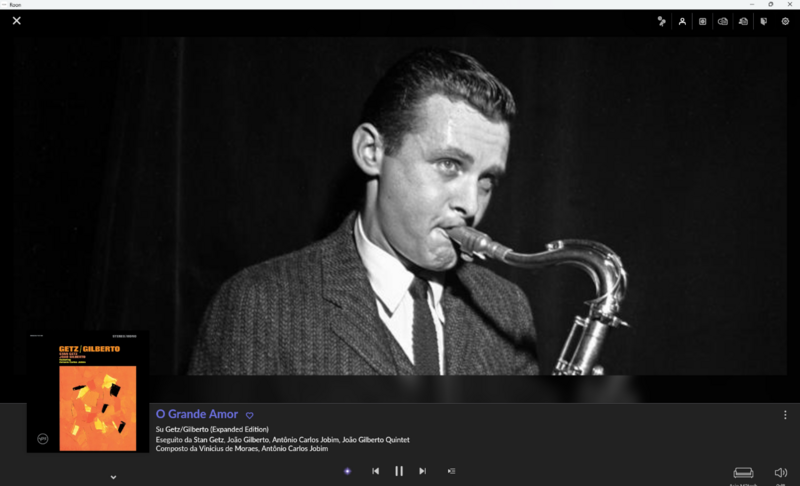800x486 pixels.
Task: Toggle Roon Radio with the purple star icon
Action: pyautogui.click(x=347, y=471)
